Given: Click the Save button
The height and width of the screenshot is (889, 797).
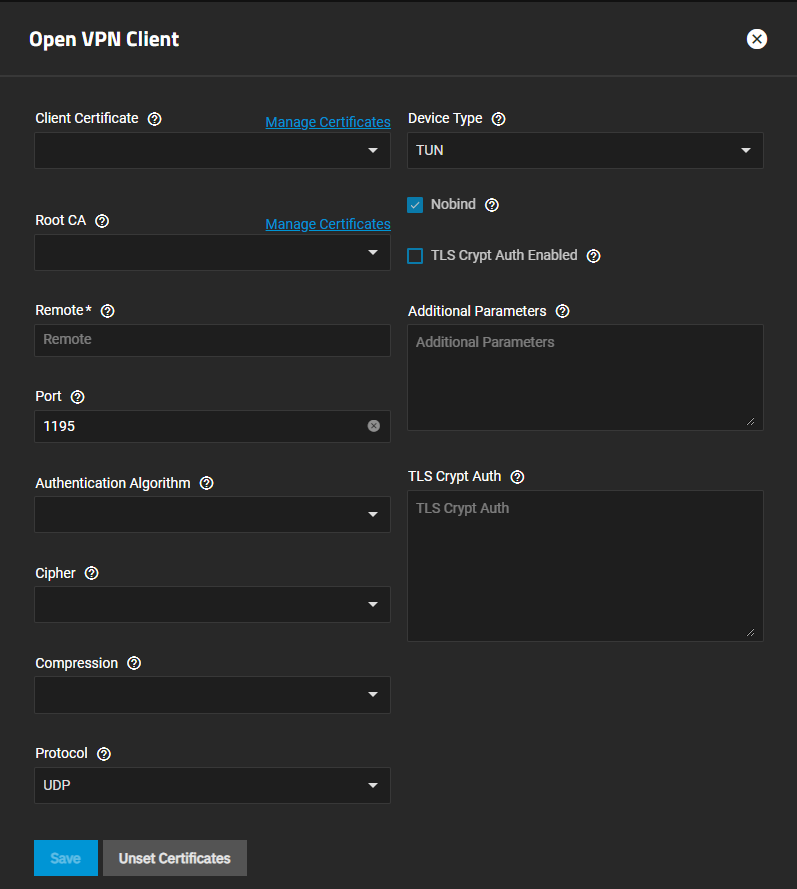Looking at the screenshot, I should 66,858.
